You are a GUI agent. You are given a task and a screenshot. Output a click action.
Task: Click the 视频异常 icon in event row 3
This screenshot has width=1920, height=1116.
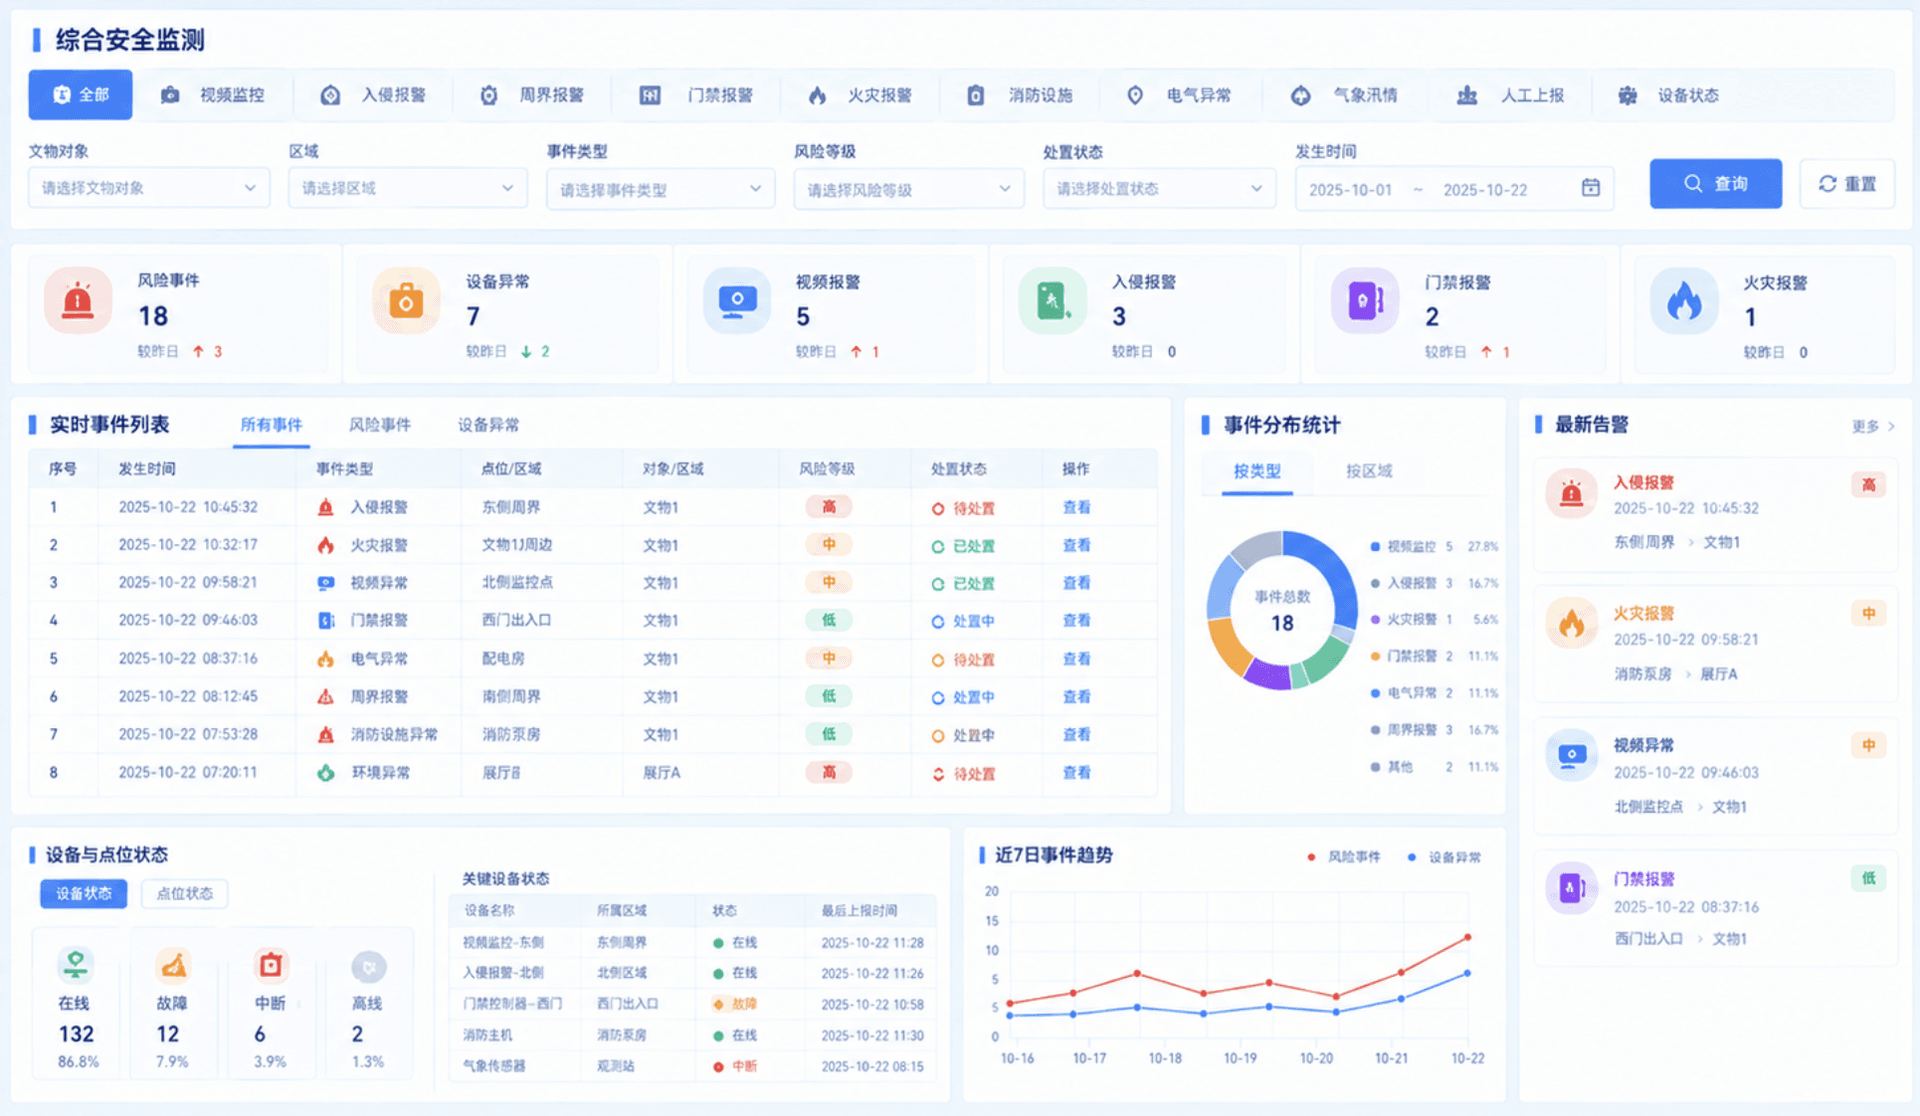coord(326,583)
